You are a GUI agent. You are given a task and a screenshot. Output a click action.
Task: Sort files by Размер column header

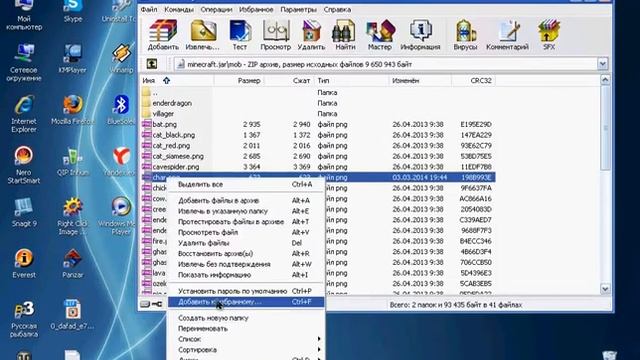[239, 80]
